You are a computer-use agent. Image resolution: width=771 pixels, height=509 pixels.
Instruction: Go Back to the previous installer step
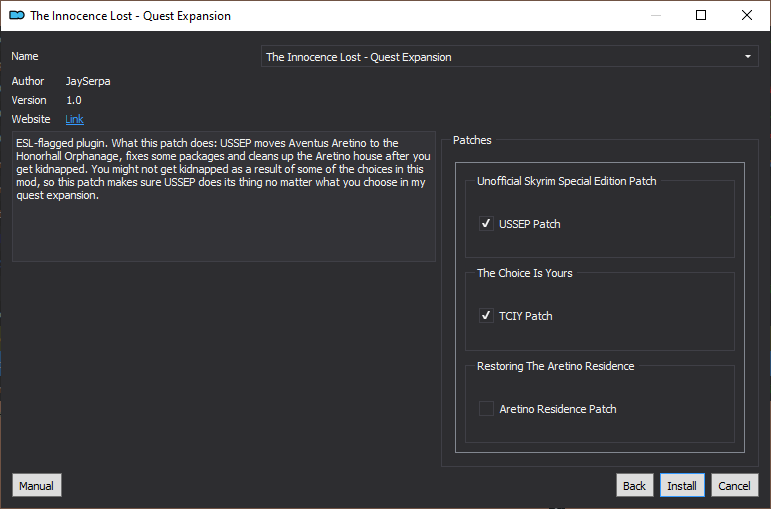634,485
